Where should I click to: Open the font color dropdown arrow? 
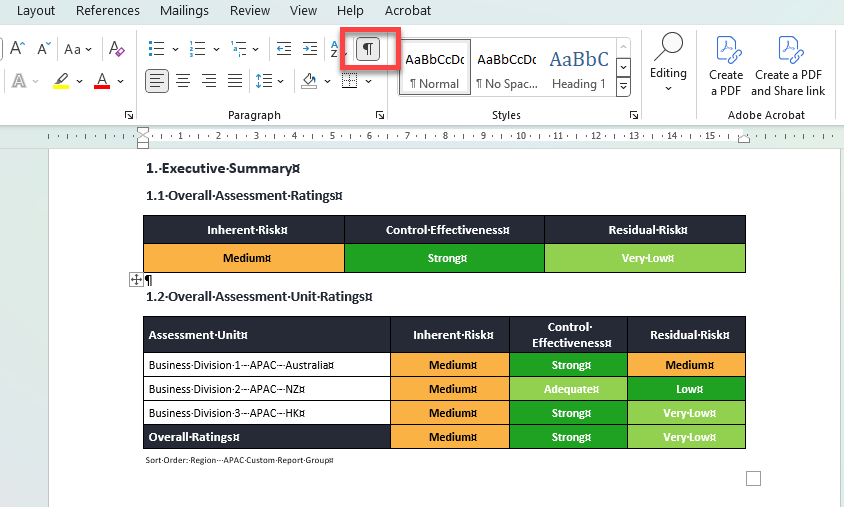[x=120, y=81]
